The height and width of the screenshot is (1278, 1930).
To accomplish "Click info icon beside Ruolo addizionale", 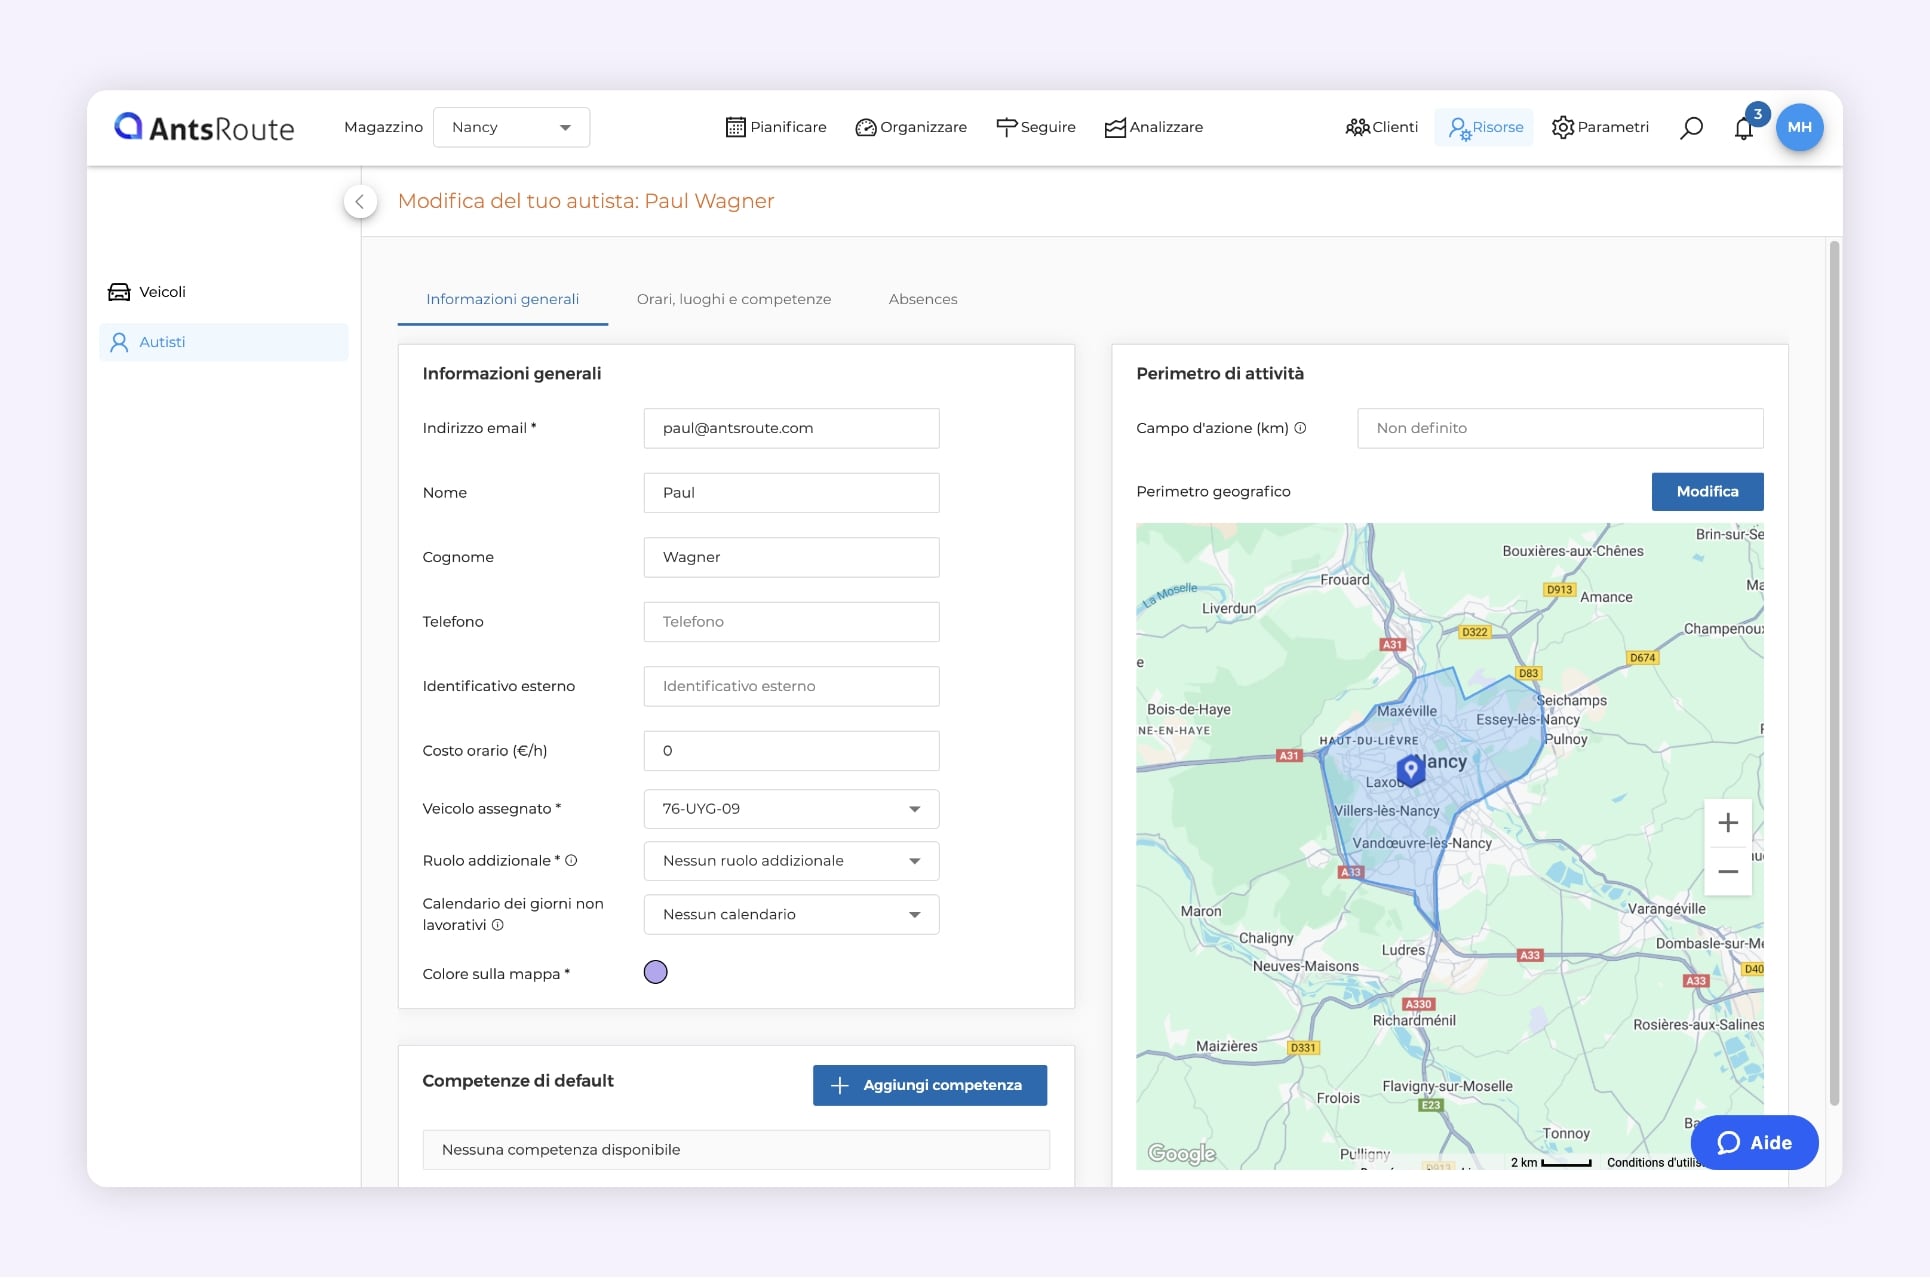I will click(x=571, y=860).
